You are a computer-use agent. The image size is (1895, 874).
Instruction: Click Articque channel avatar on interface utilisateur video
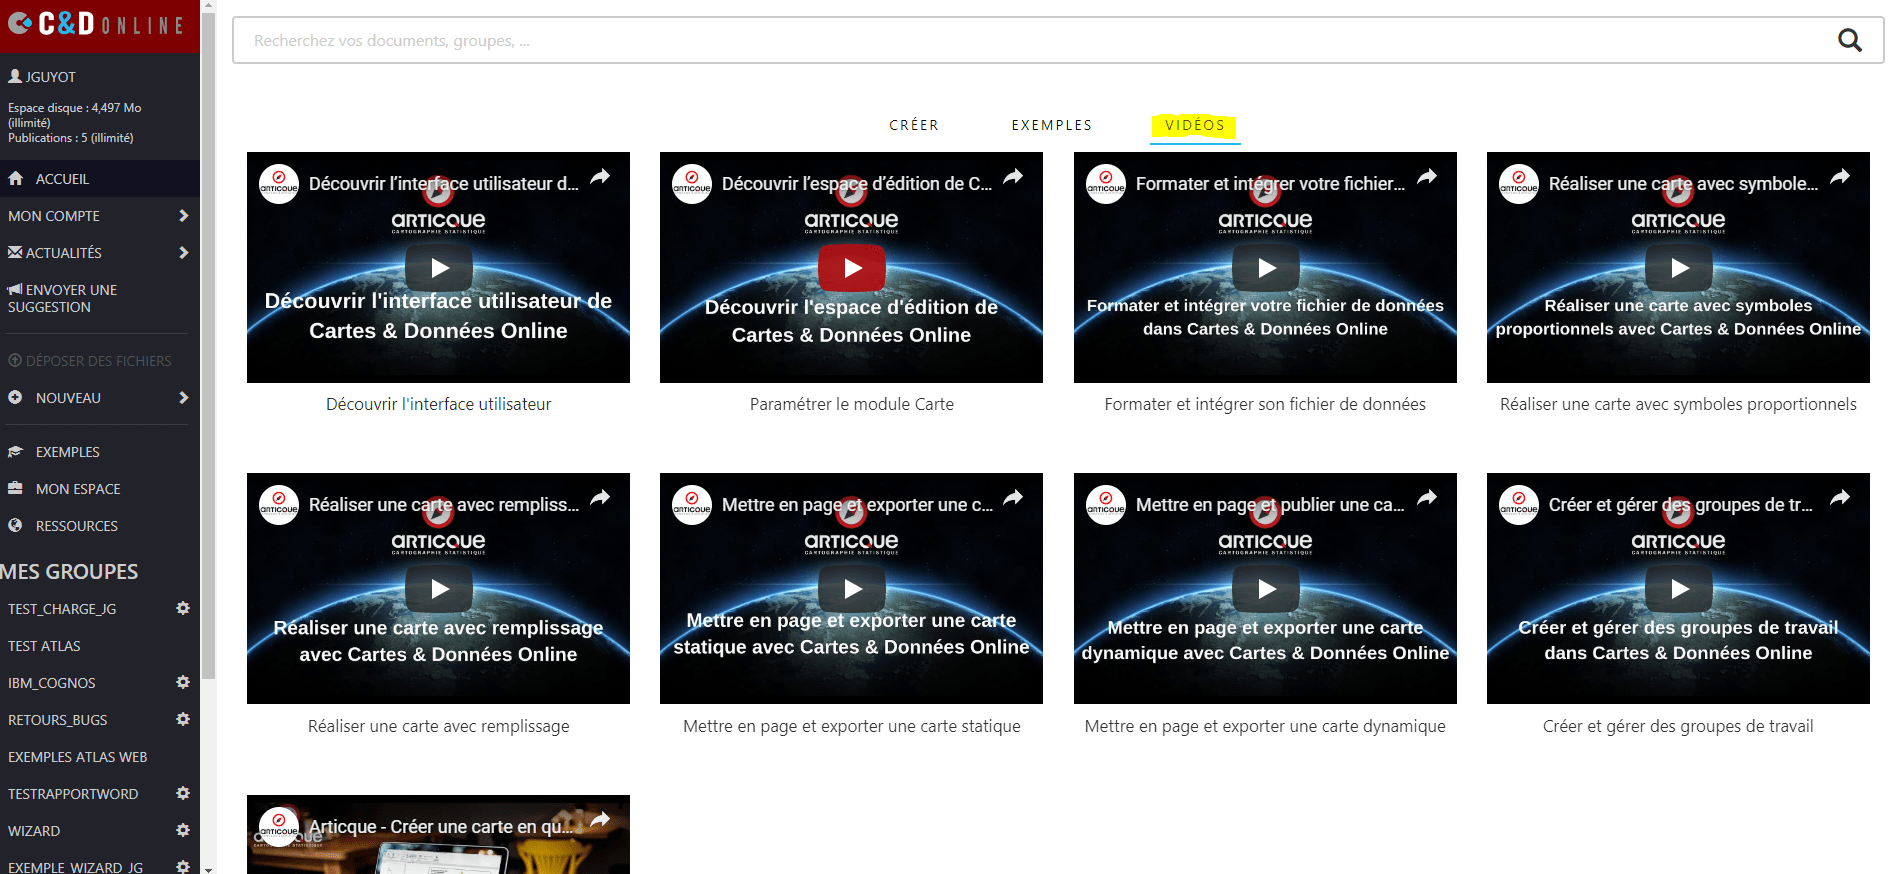click(x=279, y=184)
